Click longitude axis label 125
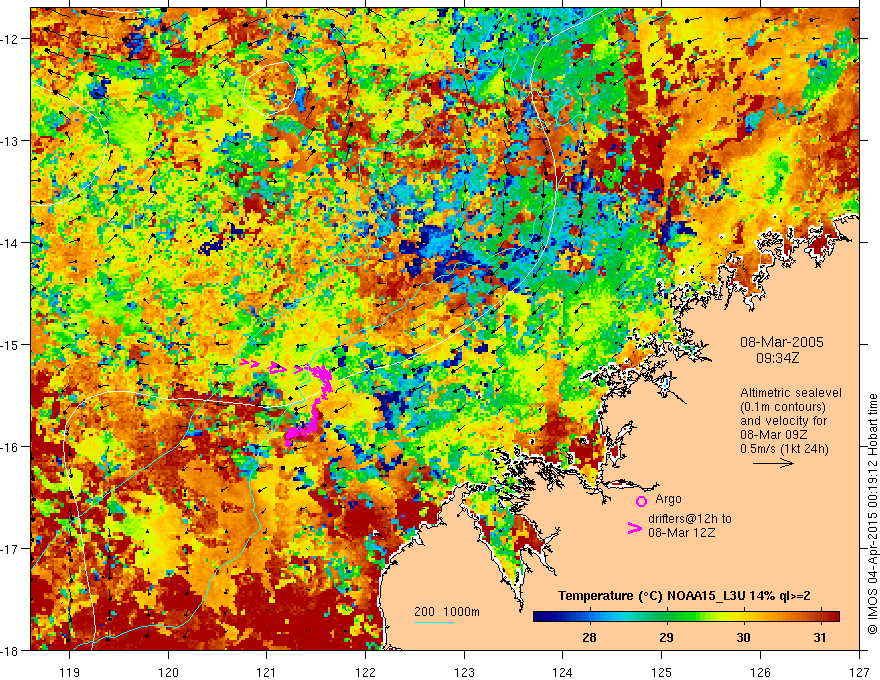Screen dimensions: 880x680 point(662,672)
